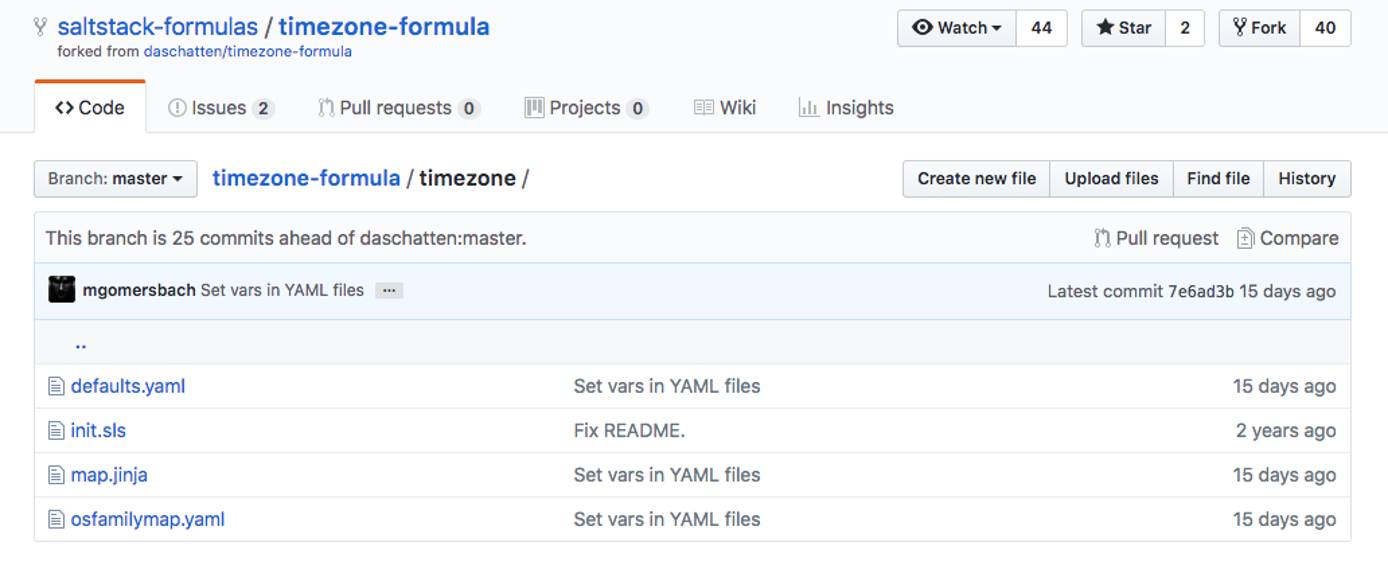The width and height of the screenshot is (1388, 573).
Task: Open the Wiki tab
Action: (x=725, y=108)
